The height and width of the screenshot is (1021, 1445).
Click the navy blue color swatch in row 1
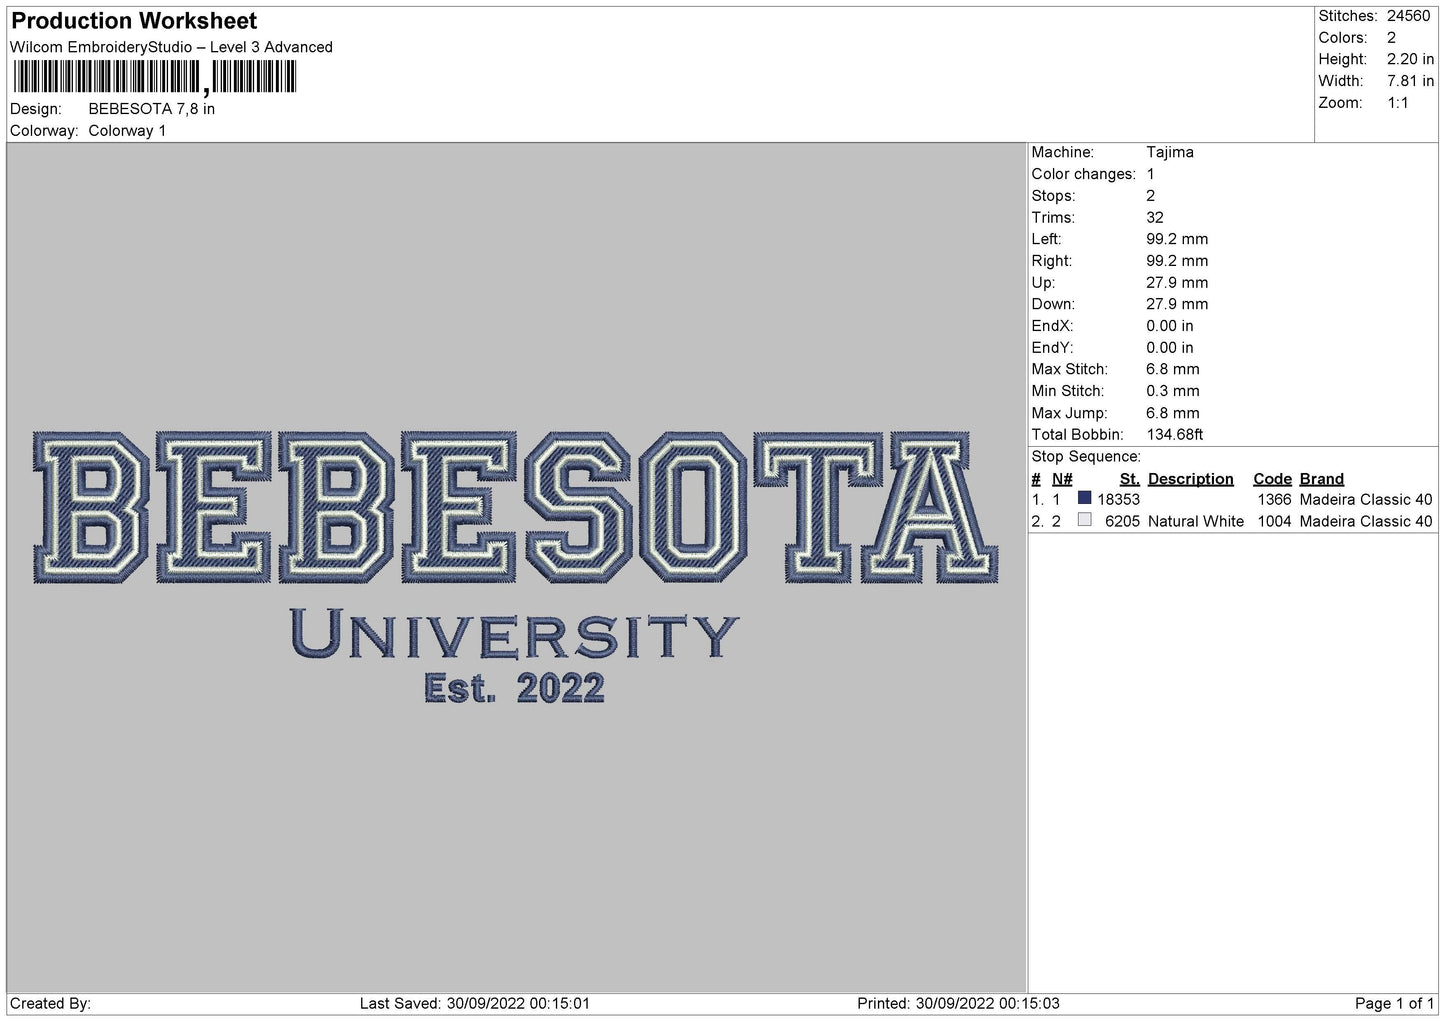click(x=1084, y=498)
